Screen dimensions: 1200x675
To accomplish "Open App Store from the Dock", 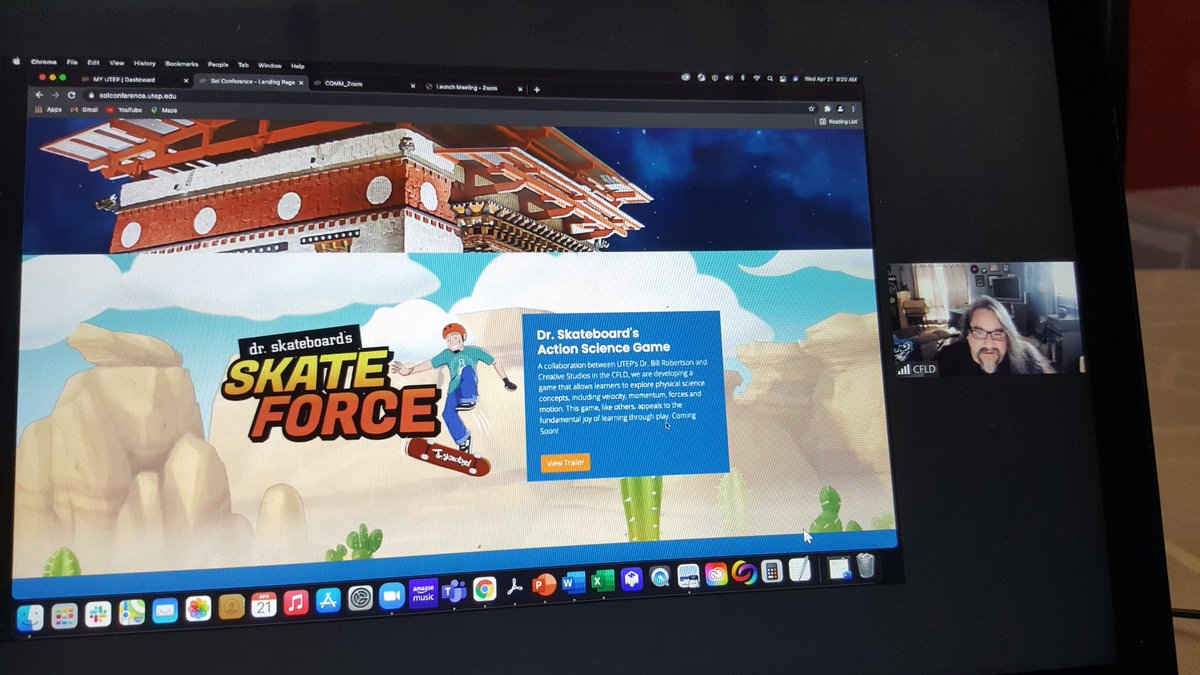I will 328,600.
